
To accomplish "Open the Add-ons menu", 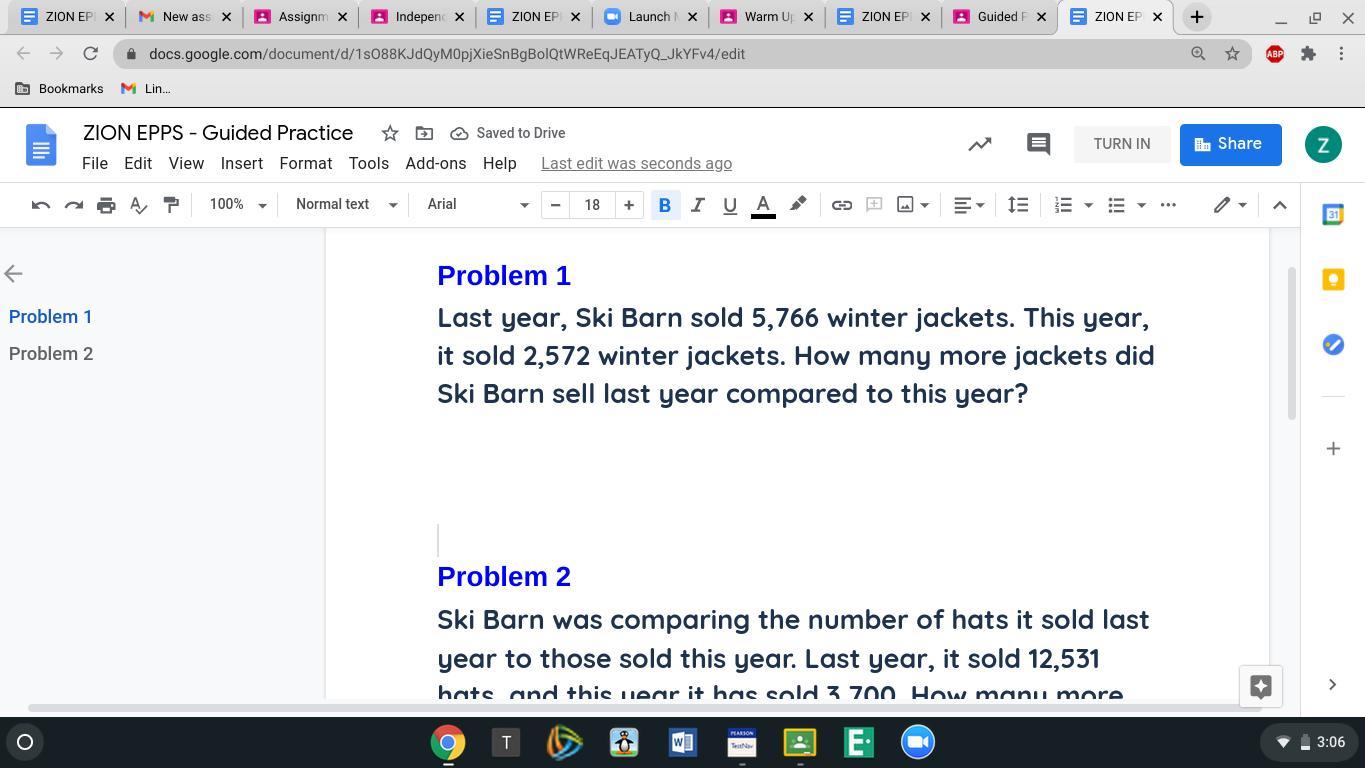I will tap(435, 163).
